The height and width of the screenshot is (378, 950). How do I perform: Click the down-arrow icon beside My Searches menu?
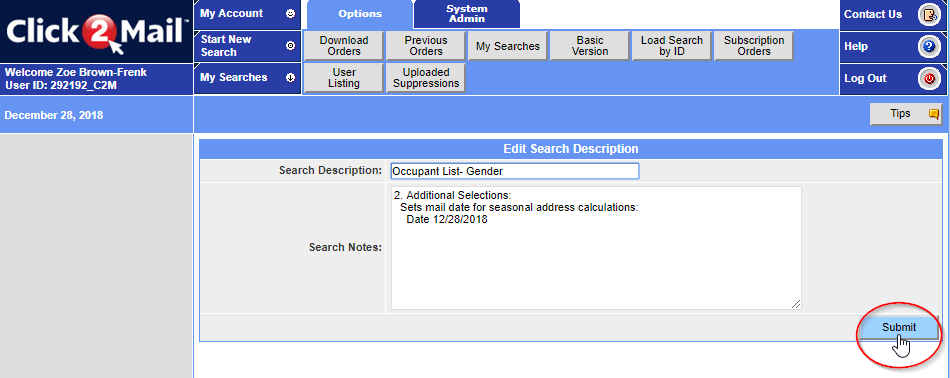[290, 78]
